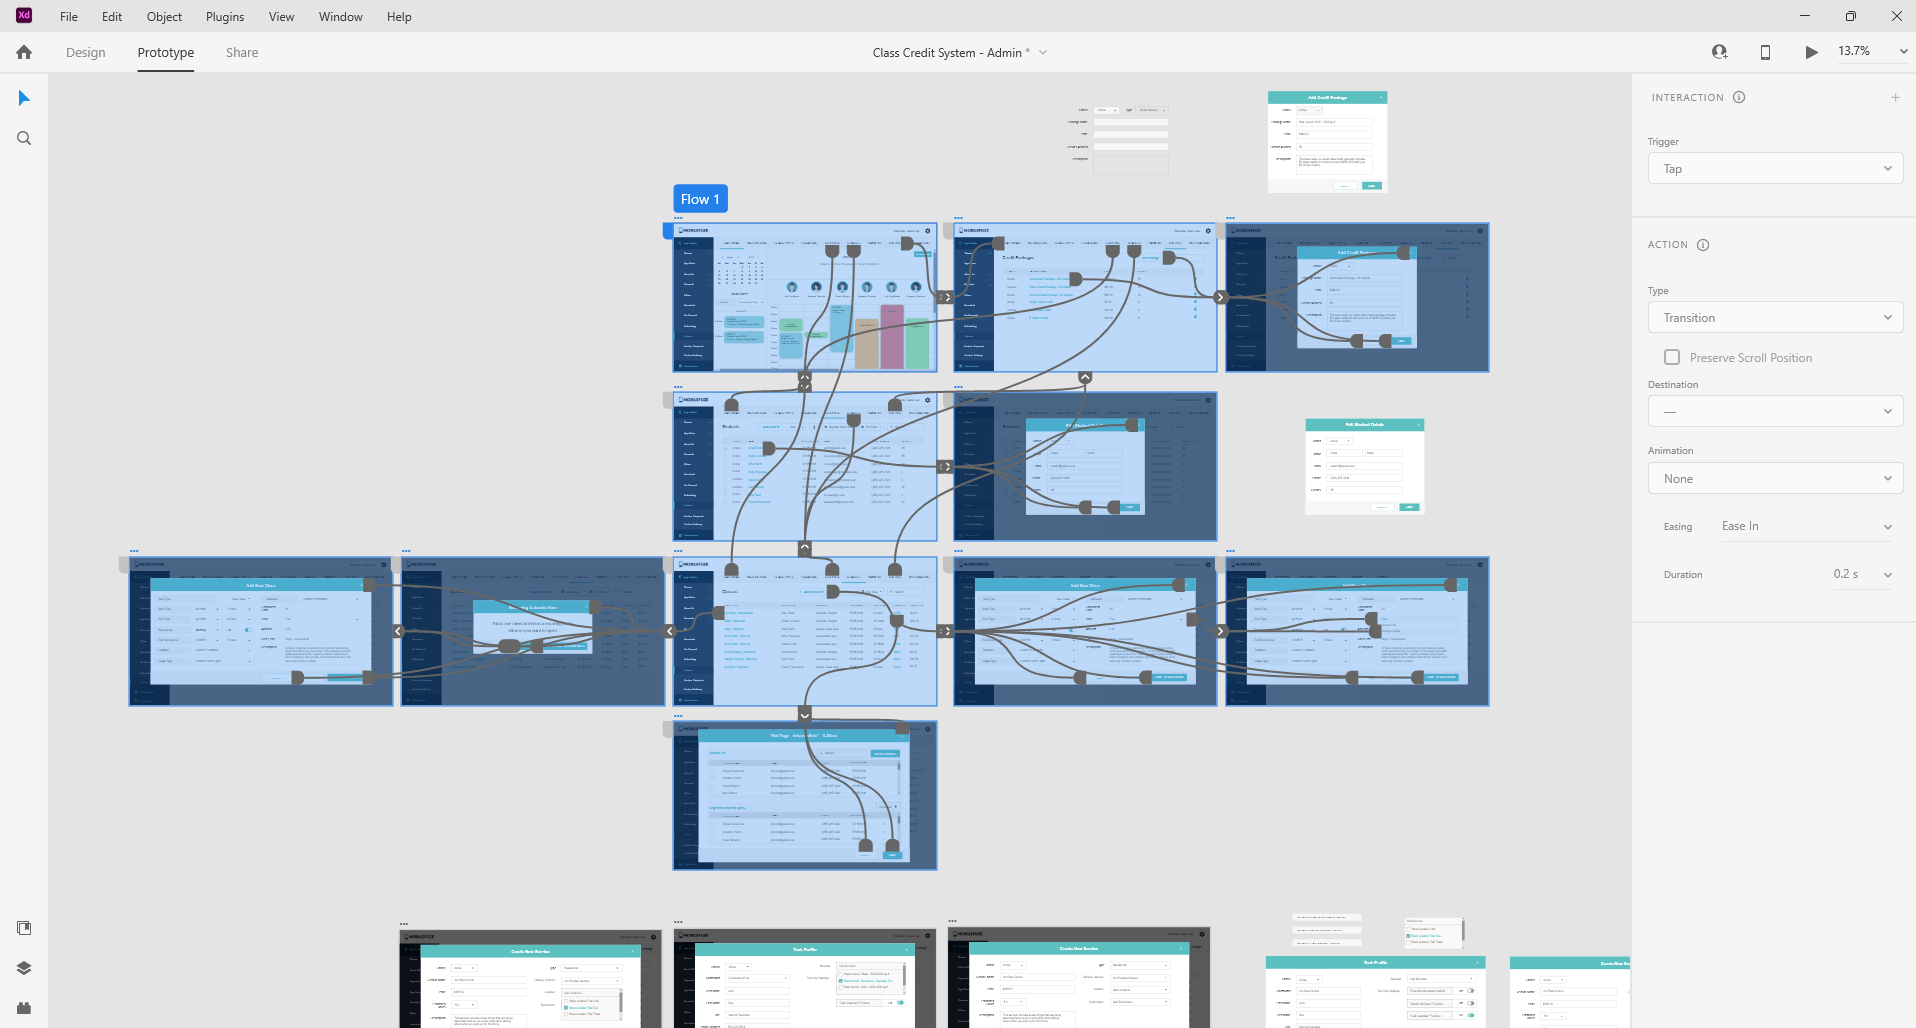
Task: Add a new interaction with plus icon
Action: (1894, 97)
